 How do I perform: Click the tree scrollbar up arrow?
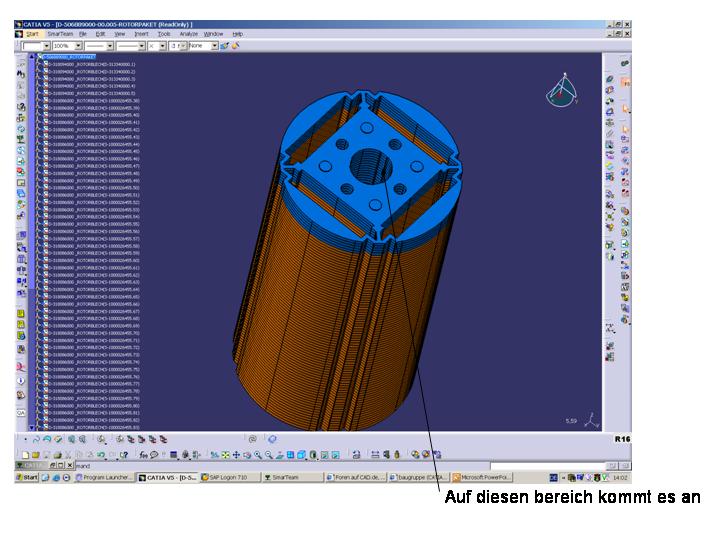pos(32,56)
